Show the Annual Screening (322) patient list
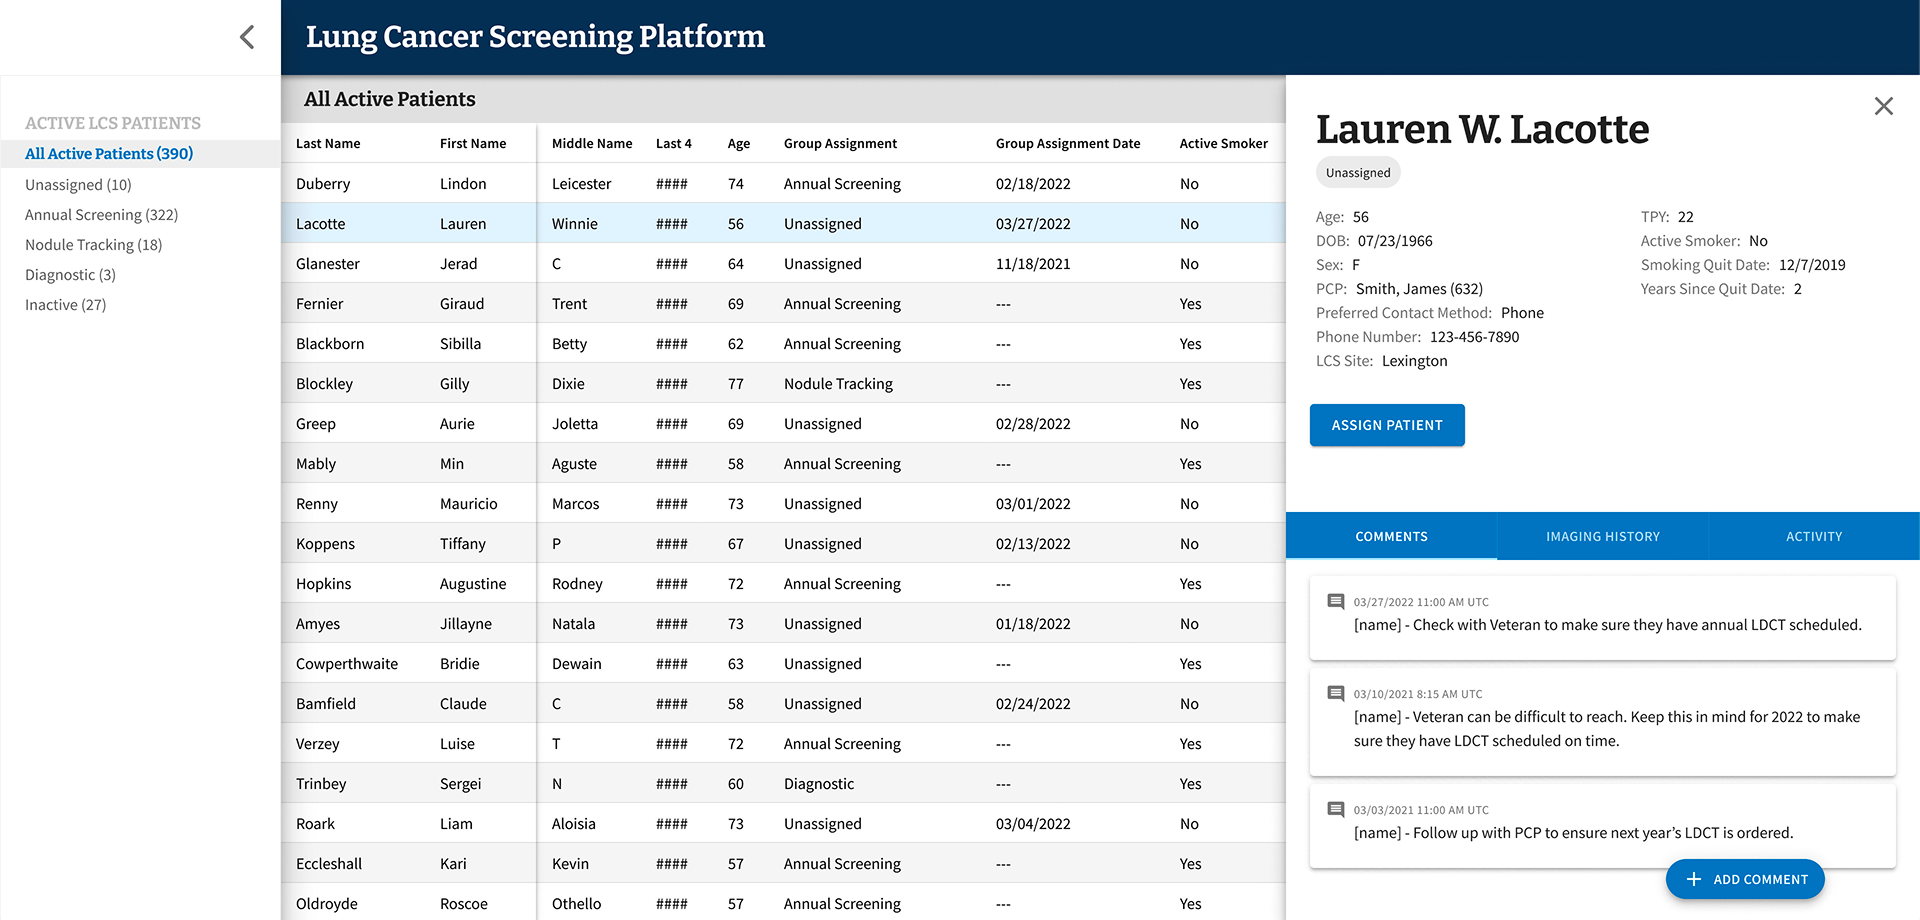 coord(101,215)
